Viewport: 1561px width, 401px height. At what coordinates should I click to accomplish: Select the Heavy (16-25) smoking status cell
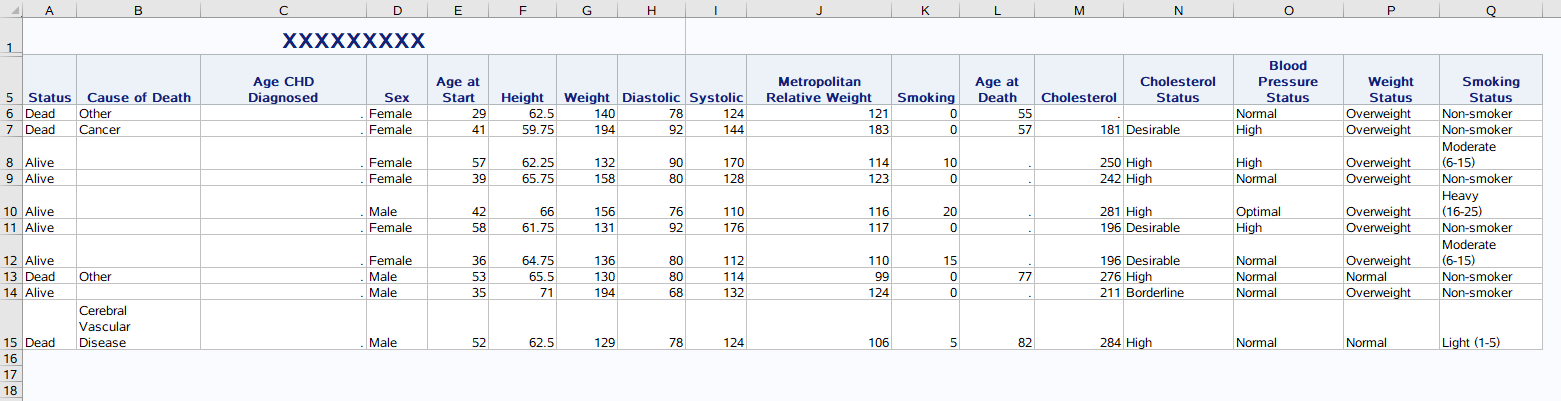1490,204
